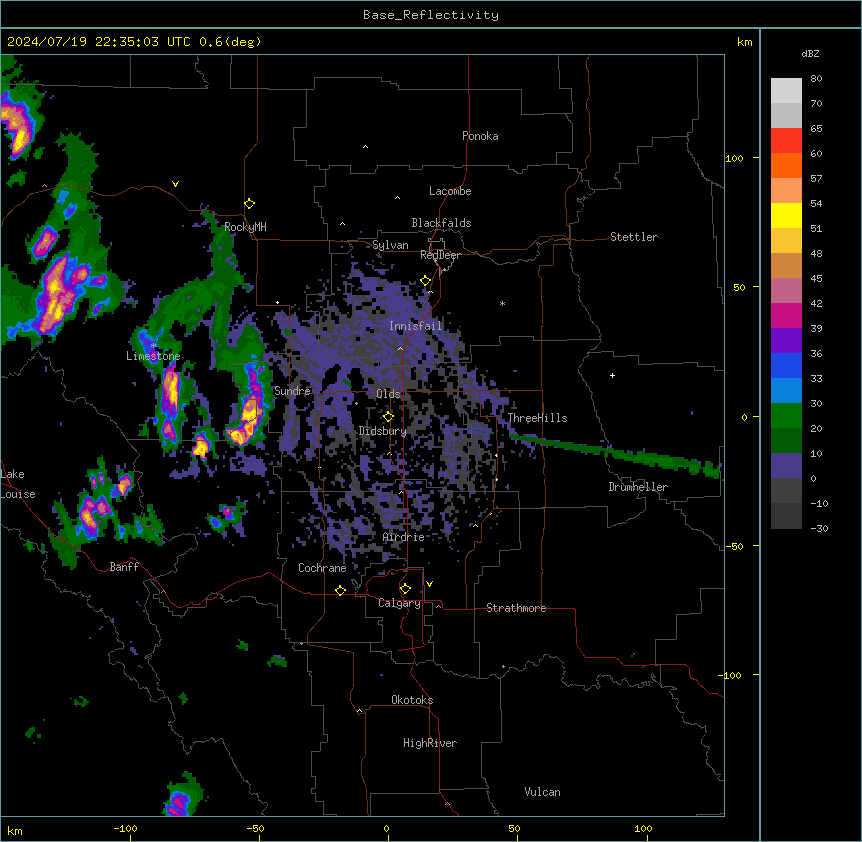This screenshot has width=862, height=842.
Task: Click the RockyMH map label
Action: tap(245, 226)
